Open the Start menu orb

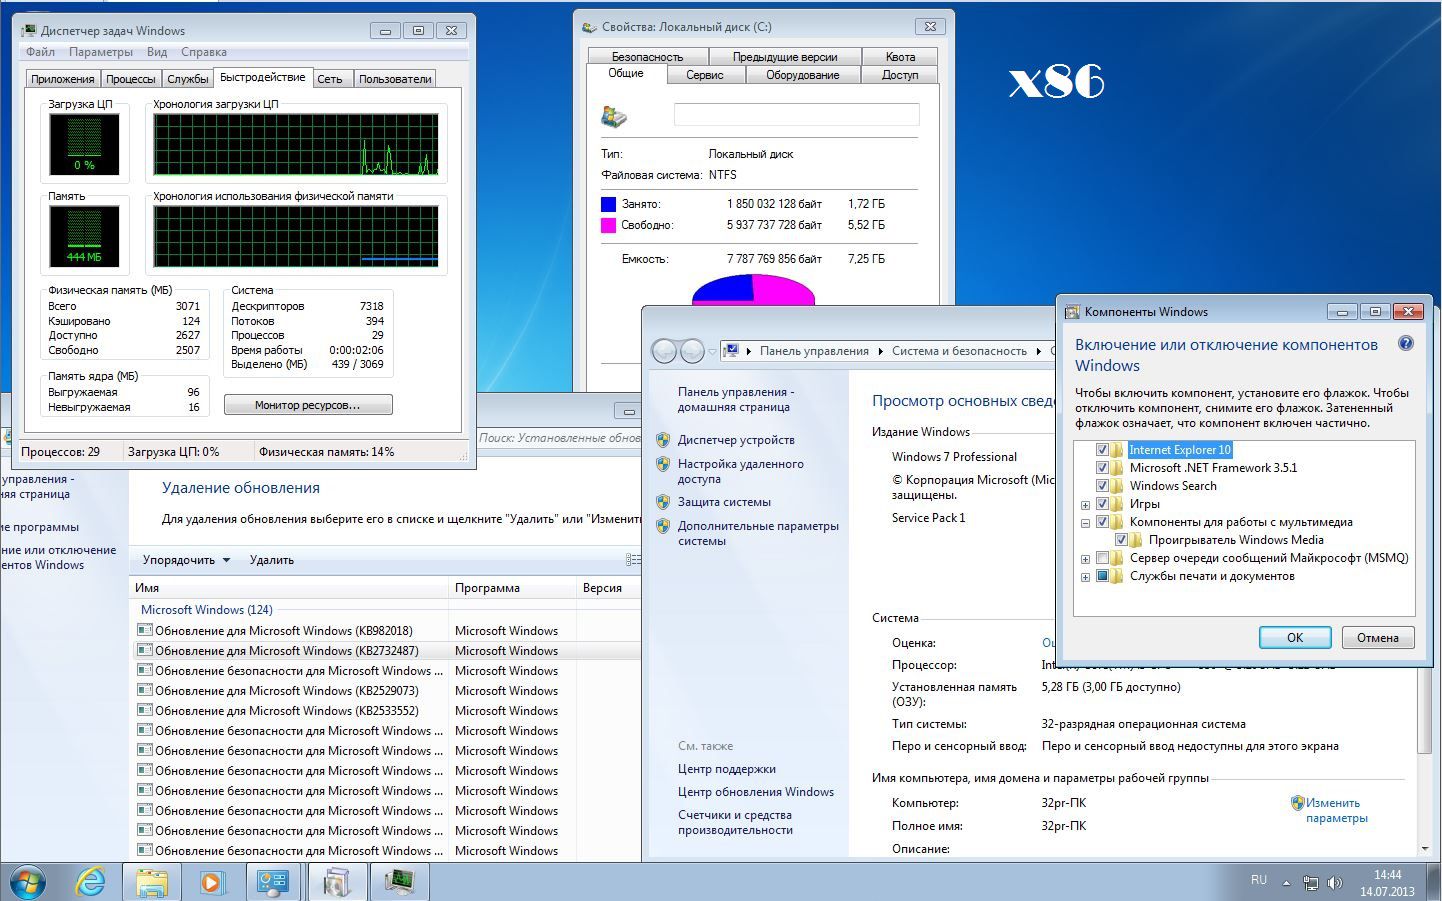click(x=27, y=882)
